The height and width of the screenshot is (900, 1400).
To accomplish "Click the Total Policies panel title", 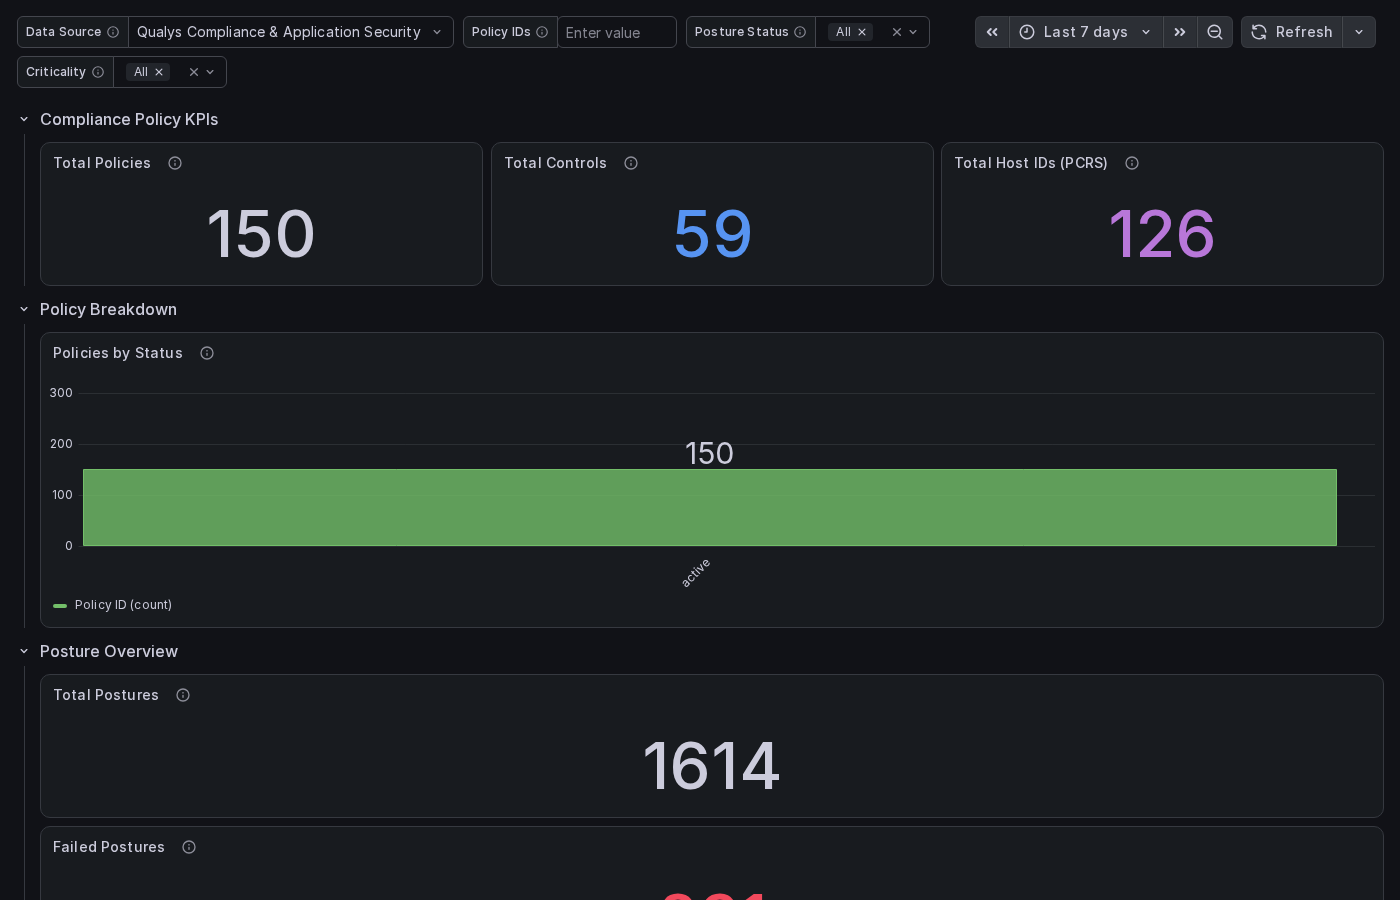I will pos(102,163).
